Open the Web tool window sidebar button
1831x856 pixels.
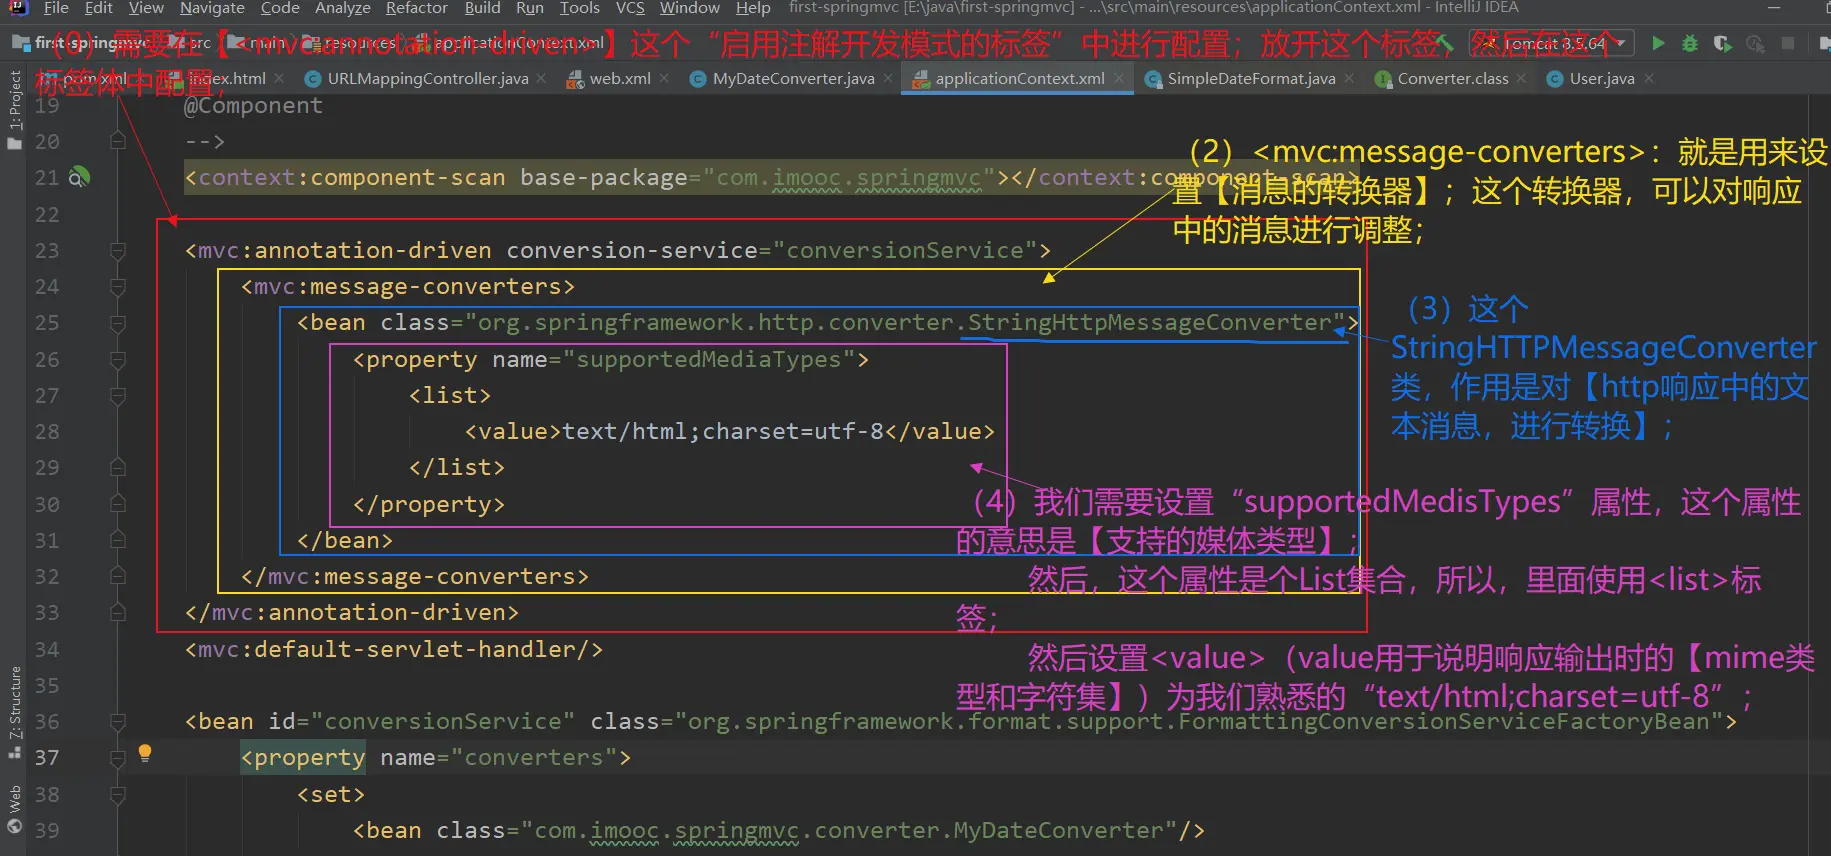tap(14, 808)
